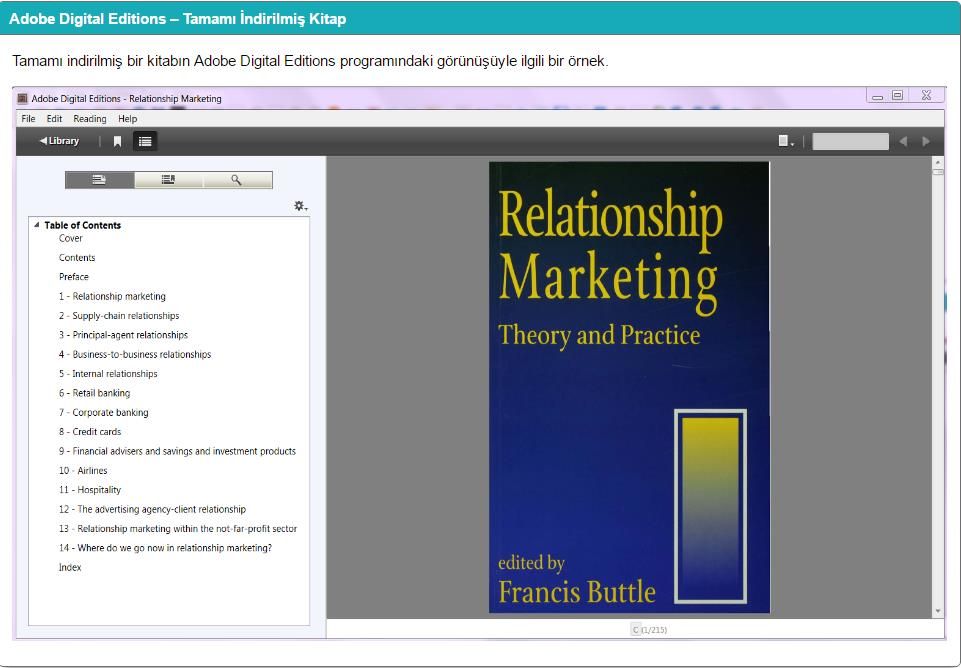Open chapter 7 - Corporate banking

(x=104, y=413)
